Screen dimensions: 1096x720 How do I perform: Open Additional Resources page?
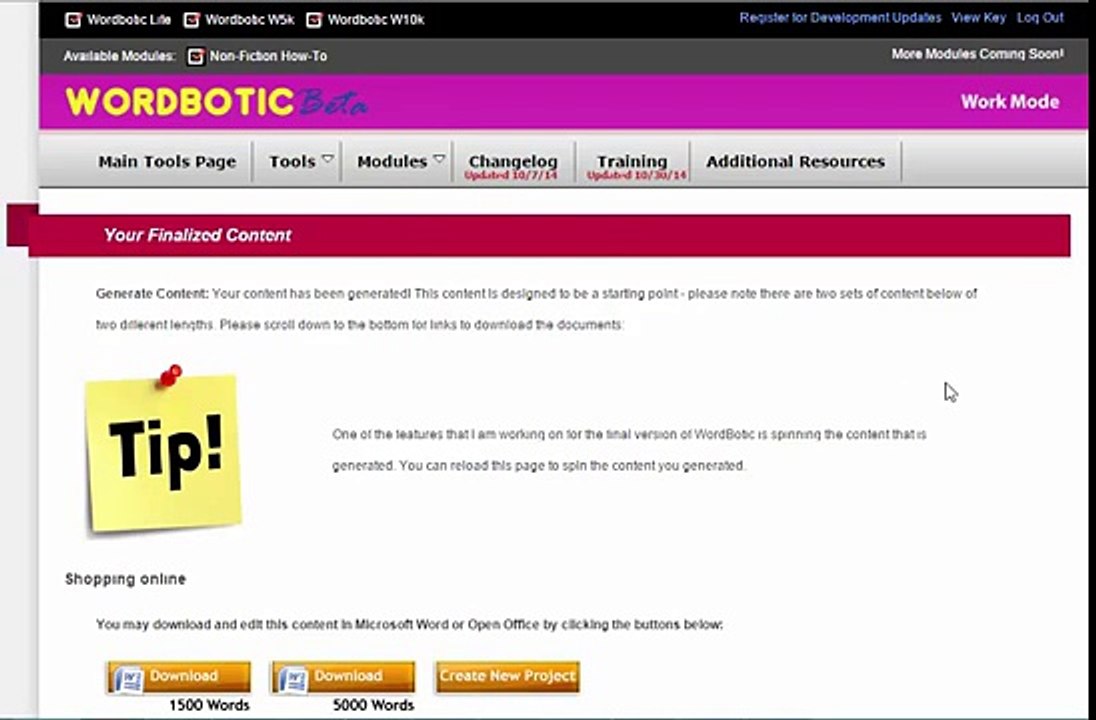795,161
